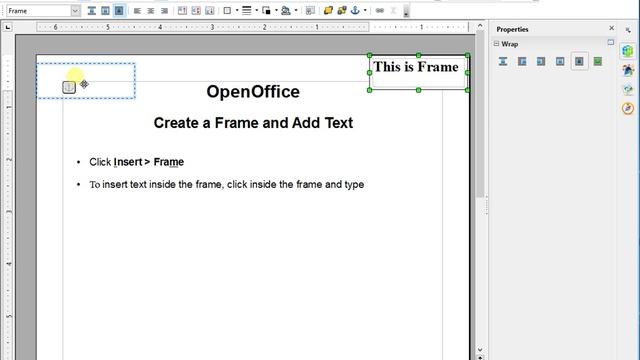Image resolution: width=640 pixels, height=360 pixels.
Task: Open Wrap More Options button
Action: pyautogui.click(x=611, y=42)
